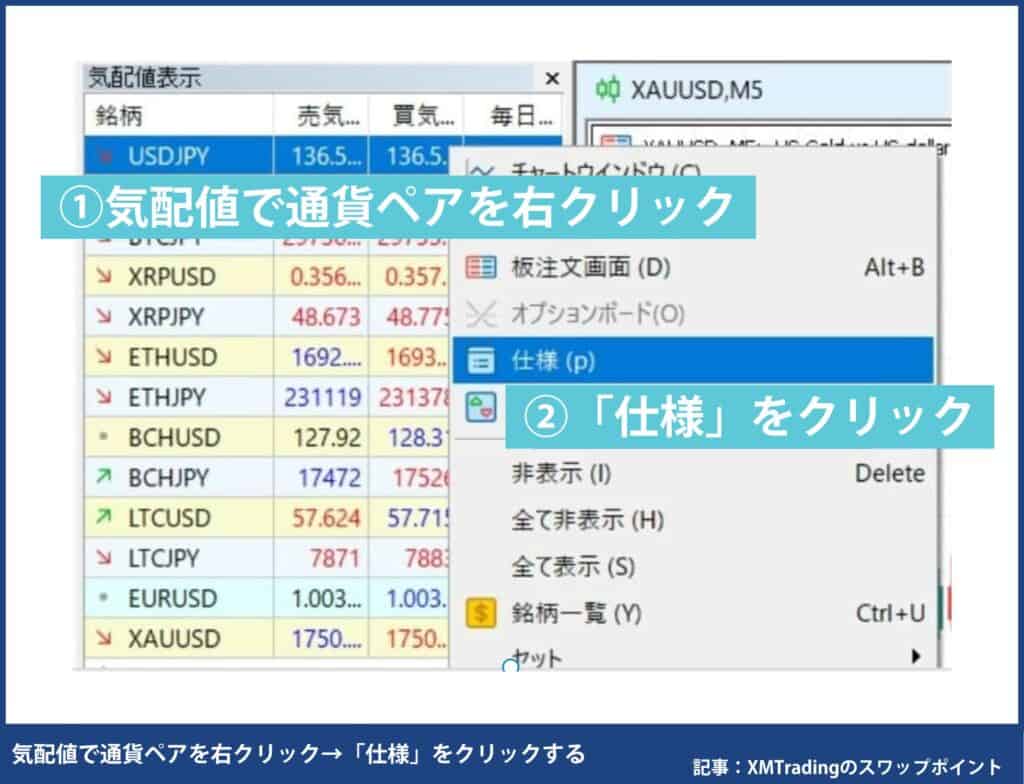Select the XRPUSD symbol row

point(267,276)
